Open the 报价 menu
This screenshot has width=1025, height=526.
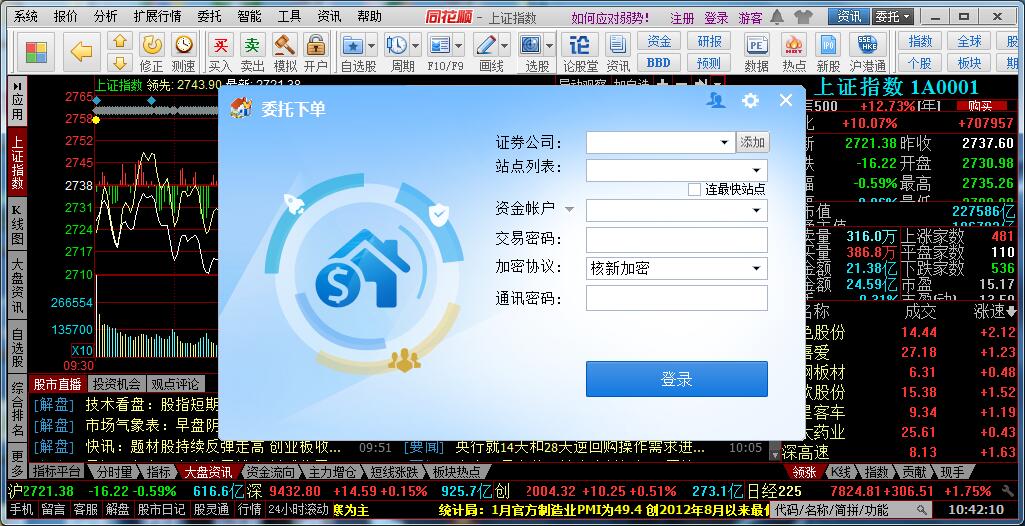tap(65, 17)
